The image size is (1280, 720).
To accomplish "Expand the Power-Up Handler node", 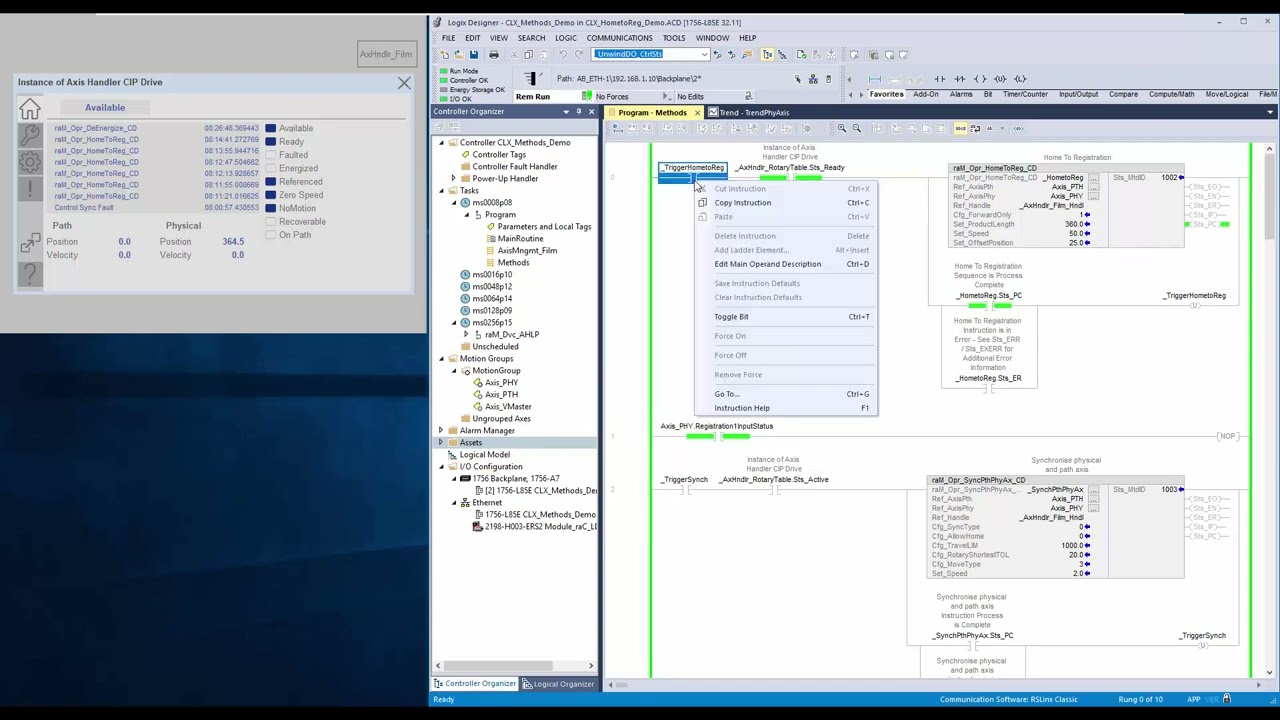I will coord(453,179).
